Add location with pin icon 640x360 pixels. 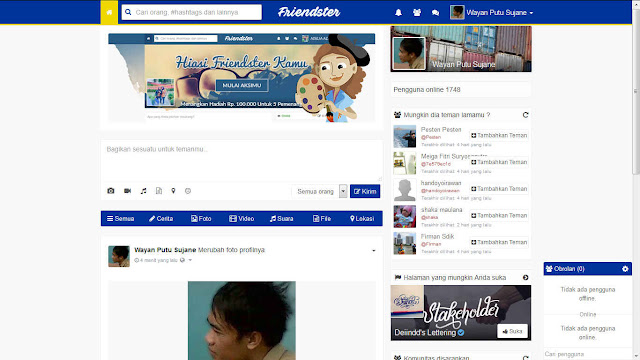click(173, 191)
